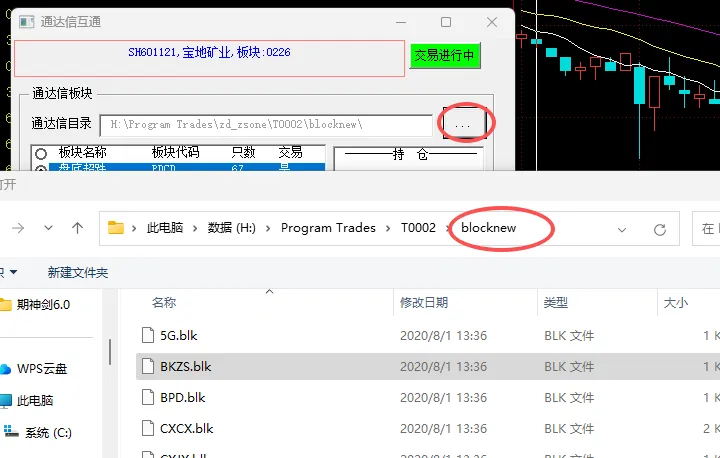
Task: Select the file BKZS.blk
Action: [x=186, y=367]
